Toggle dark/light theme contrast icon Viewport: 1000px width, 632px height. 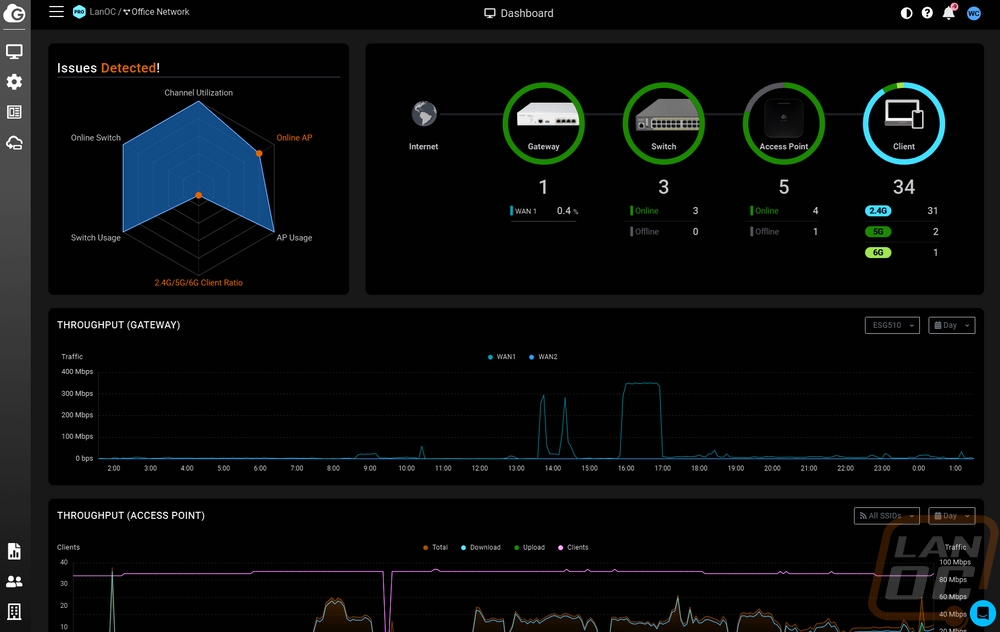pyautogui.click(x=907, y=13)
